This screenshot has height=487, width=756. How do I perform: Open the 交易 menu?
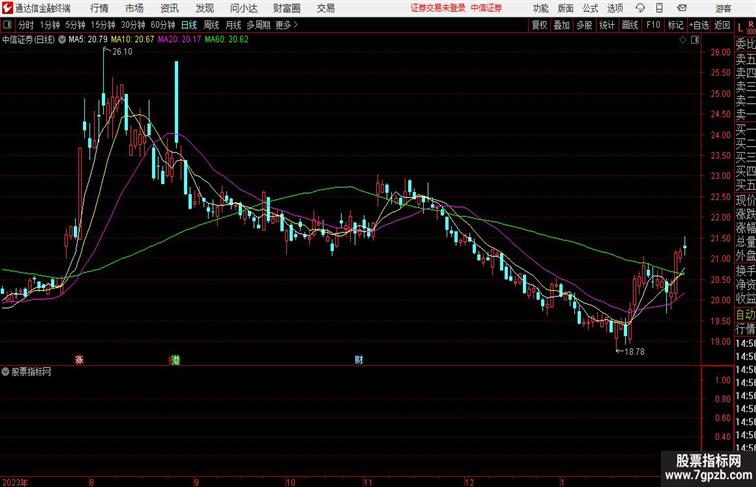325,8
